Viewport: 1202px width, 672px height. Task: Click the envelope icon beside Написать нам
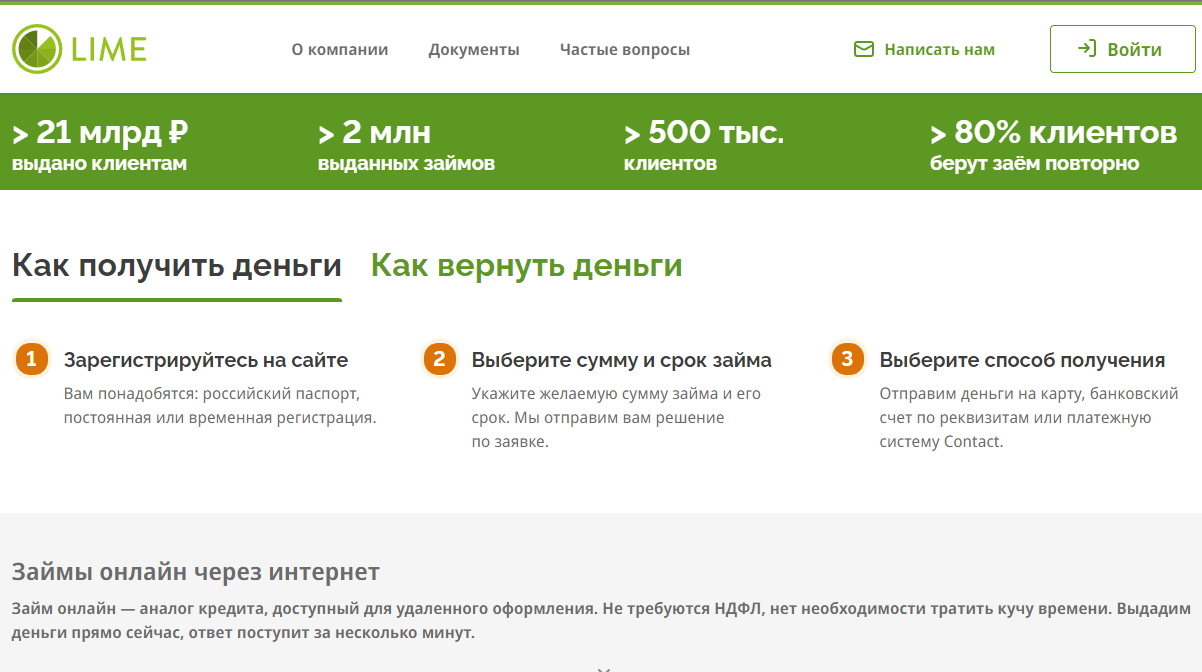tap(864, 49)
